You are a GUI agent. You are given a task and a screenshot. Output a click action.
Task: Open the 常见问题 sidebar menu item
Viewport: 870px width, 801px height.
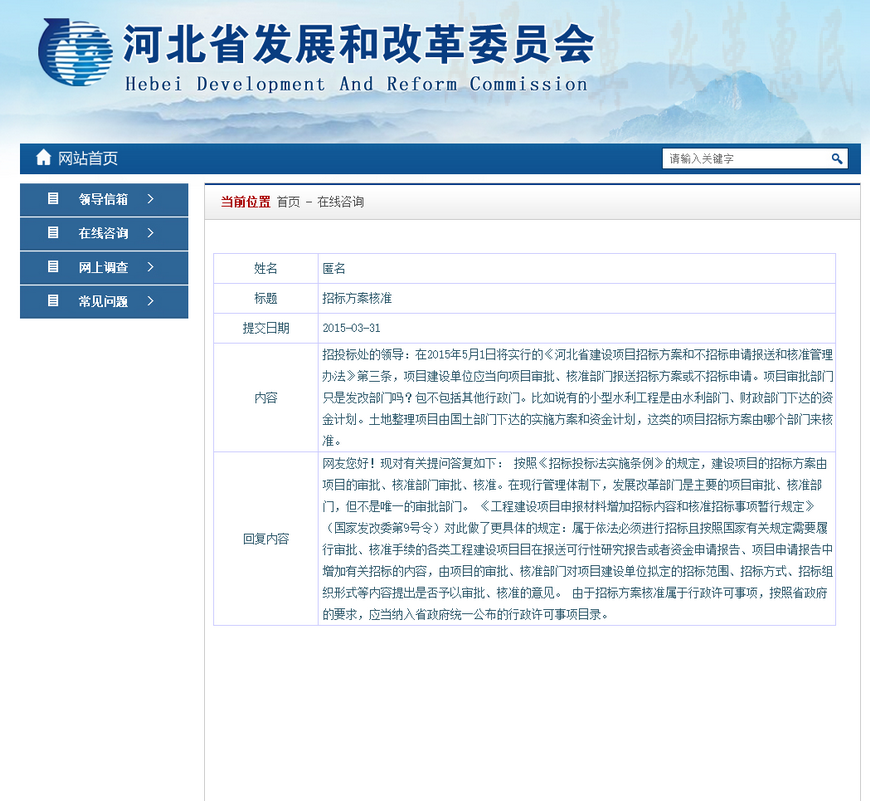pos(104,301)
